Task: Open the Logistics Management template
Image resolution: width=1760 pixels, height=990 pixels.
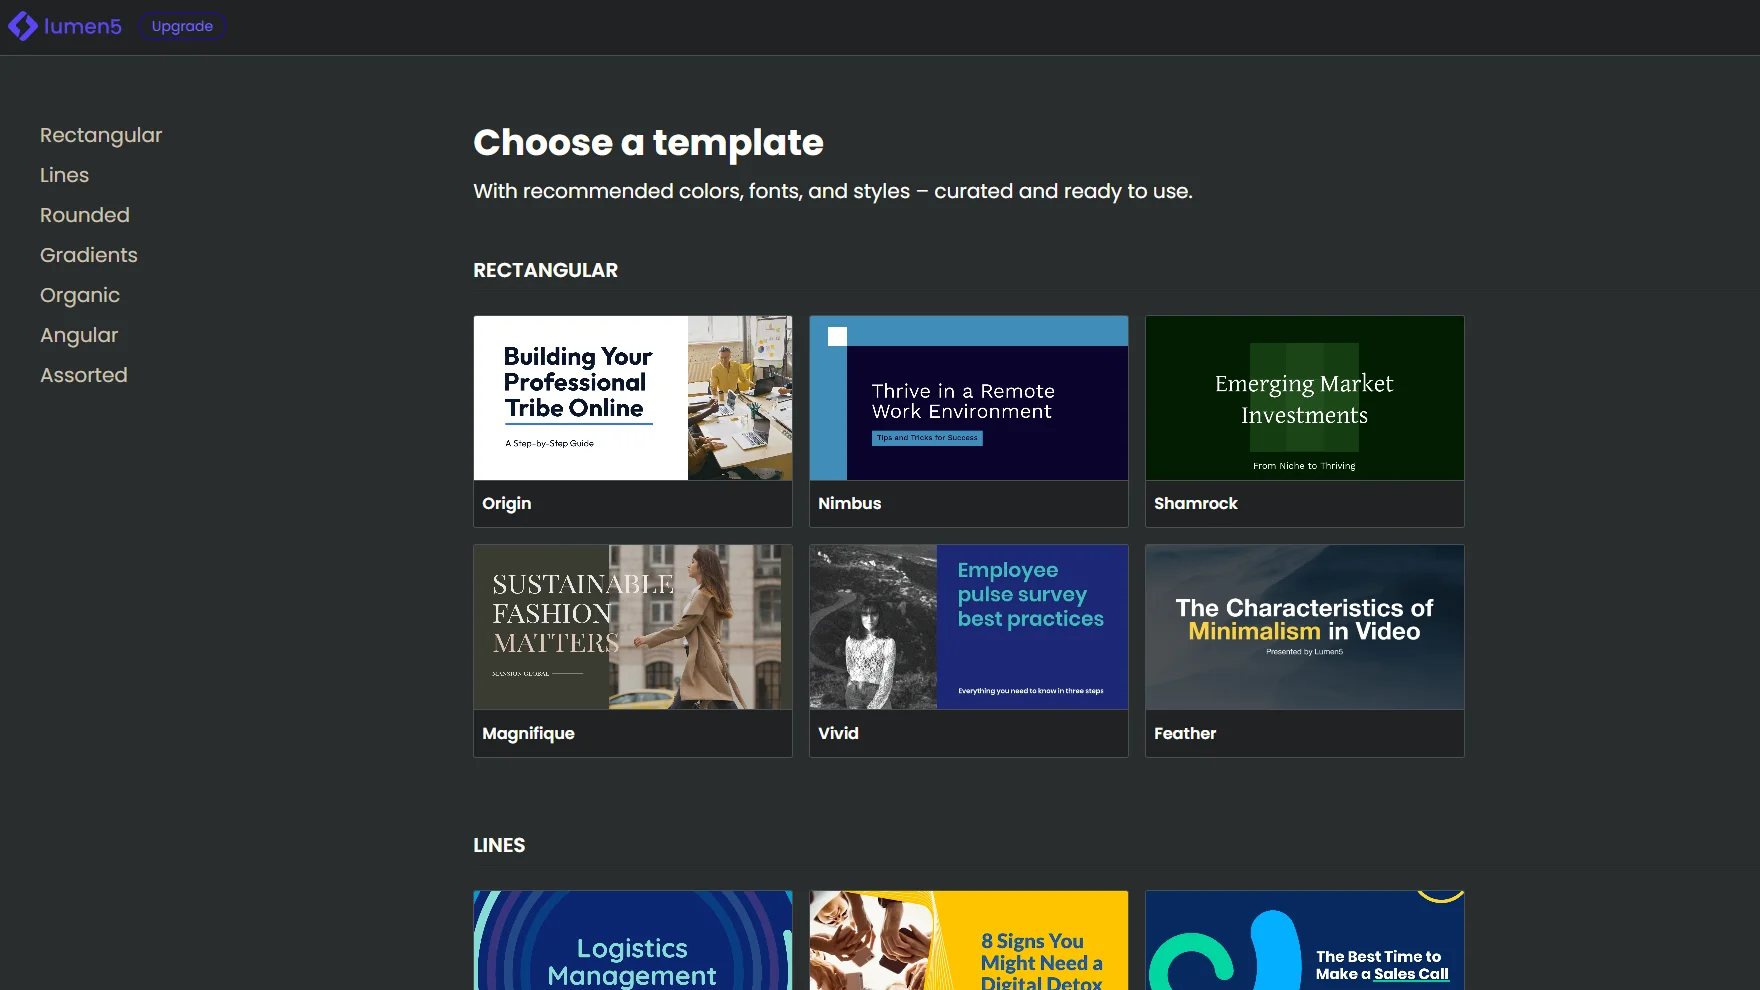Action: point(633,940)
